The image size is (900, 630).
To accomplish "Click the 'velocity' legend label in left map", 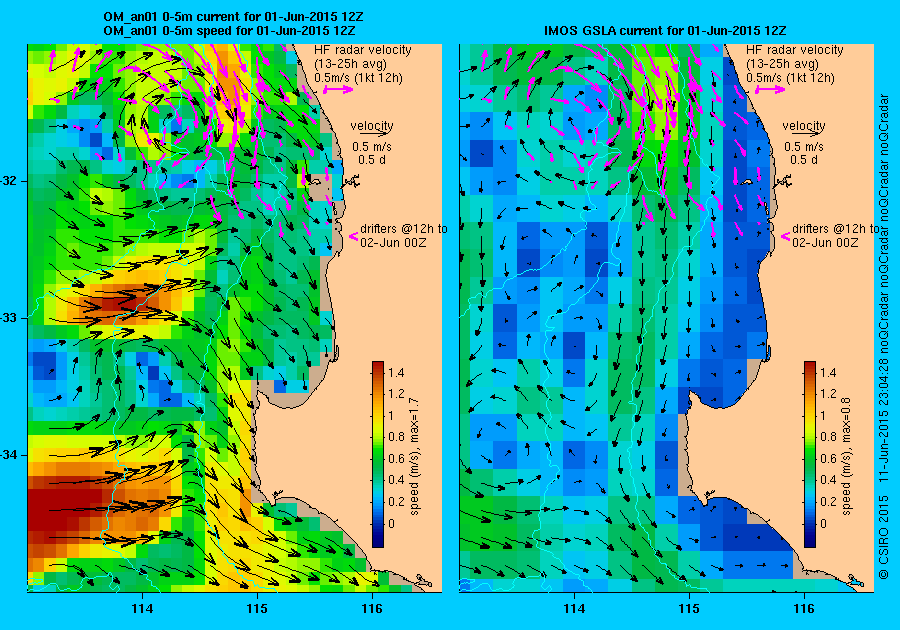I will [372, 125].
